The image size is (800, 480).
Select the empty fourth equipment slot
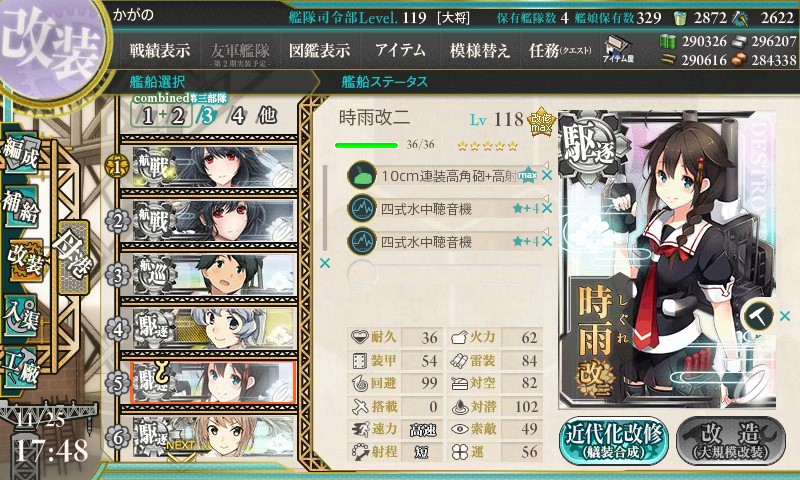tap(444, 273)
